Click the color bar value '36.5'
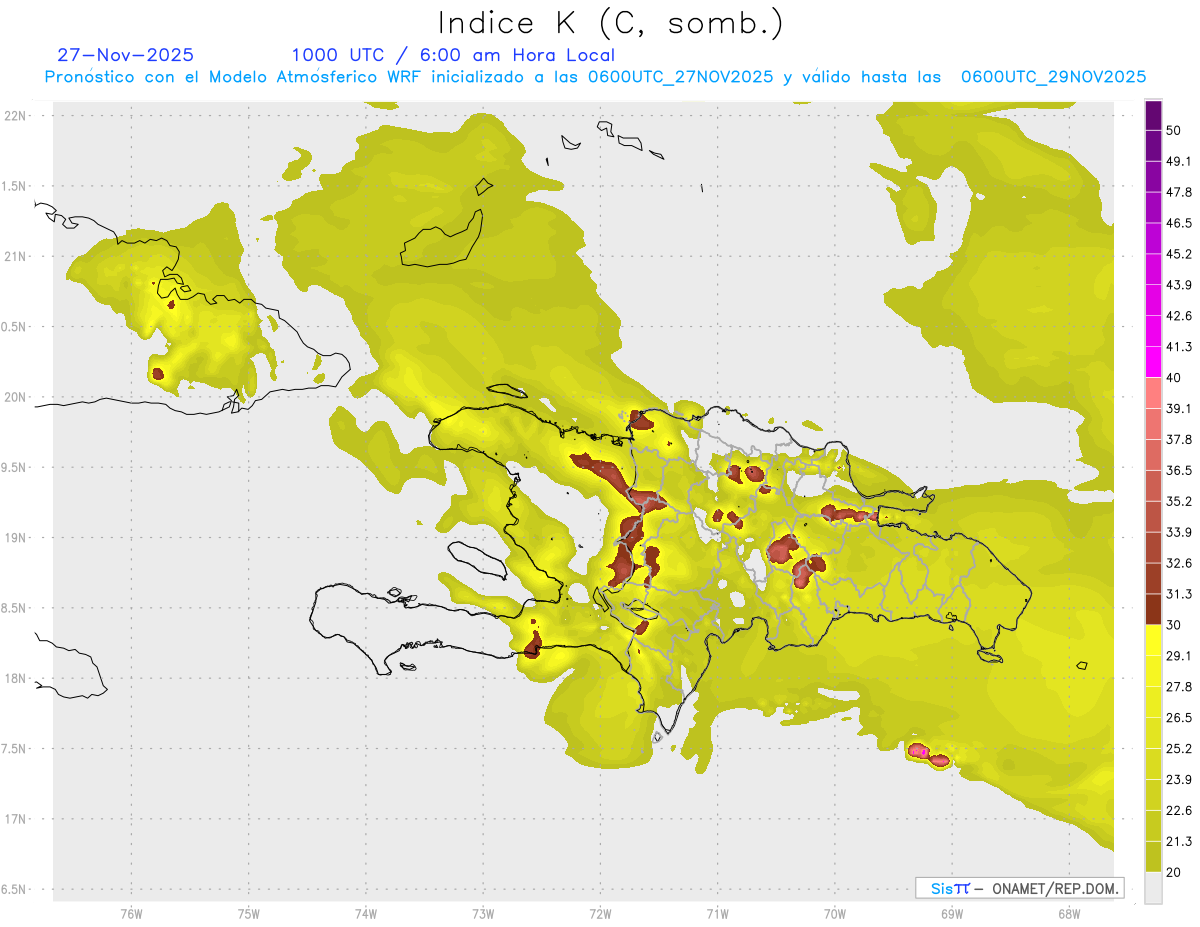The image size is (1200, 927). point(1179,470)
